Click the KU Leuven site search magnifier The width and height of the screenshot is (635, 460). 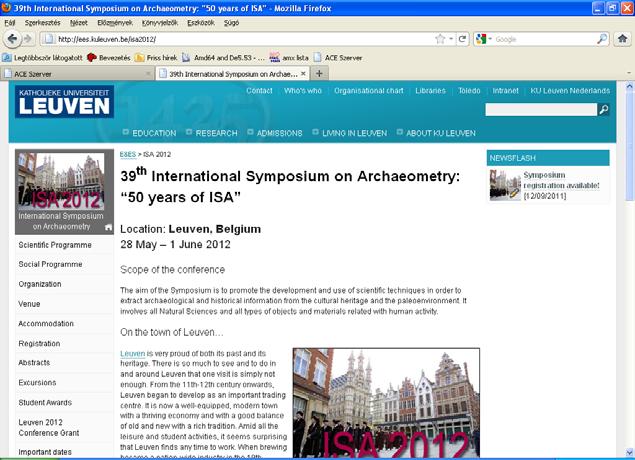(x=603, y=109)
